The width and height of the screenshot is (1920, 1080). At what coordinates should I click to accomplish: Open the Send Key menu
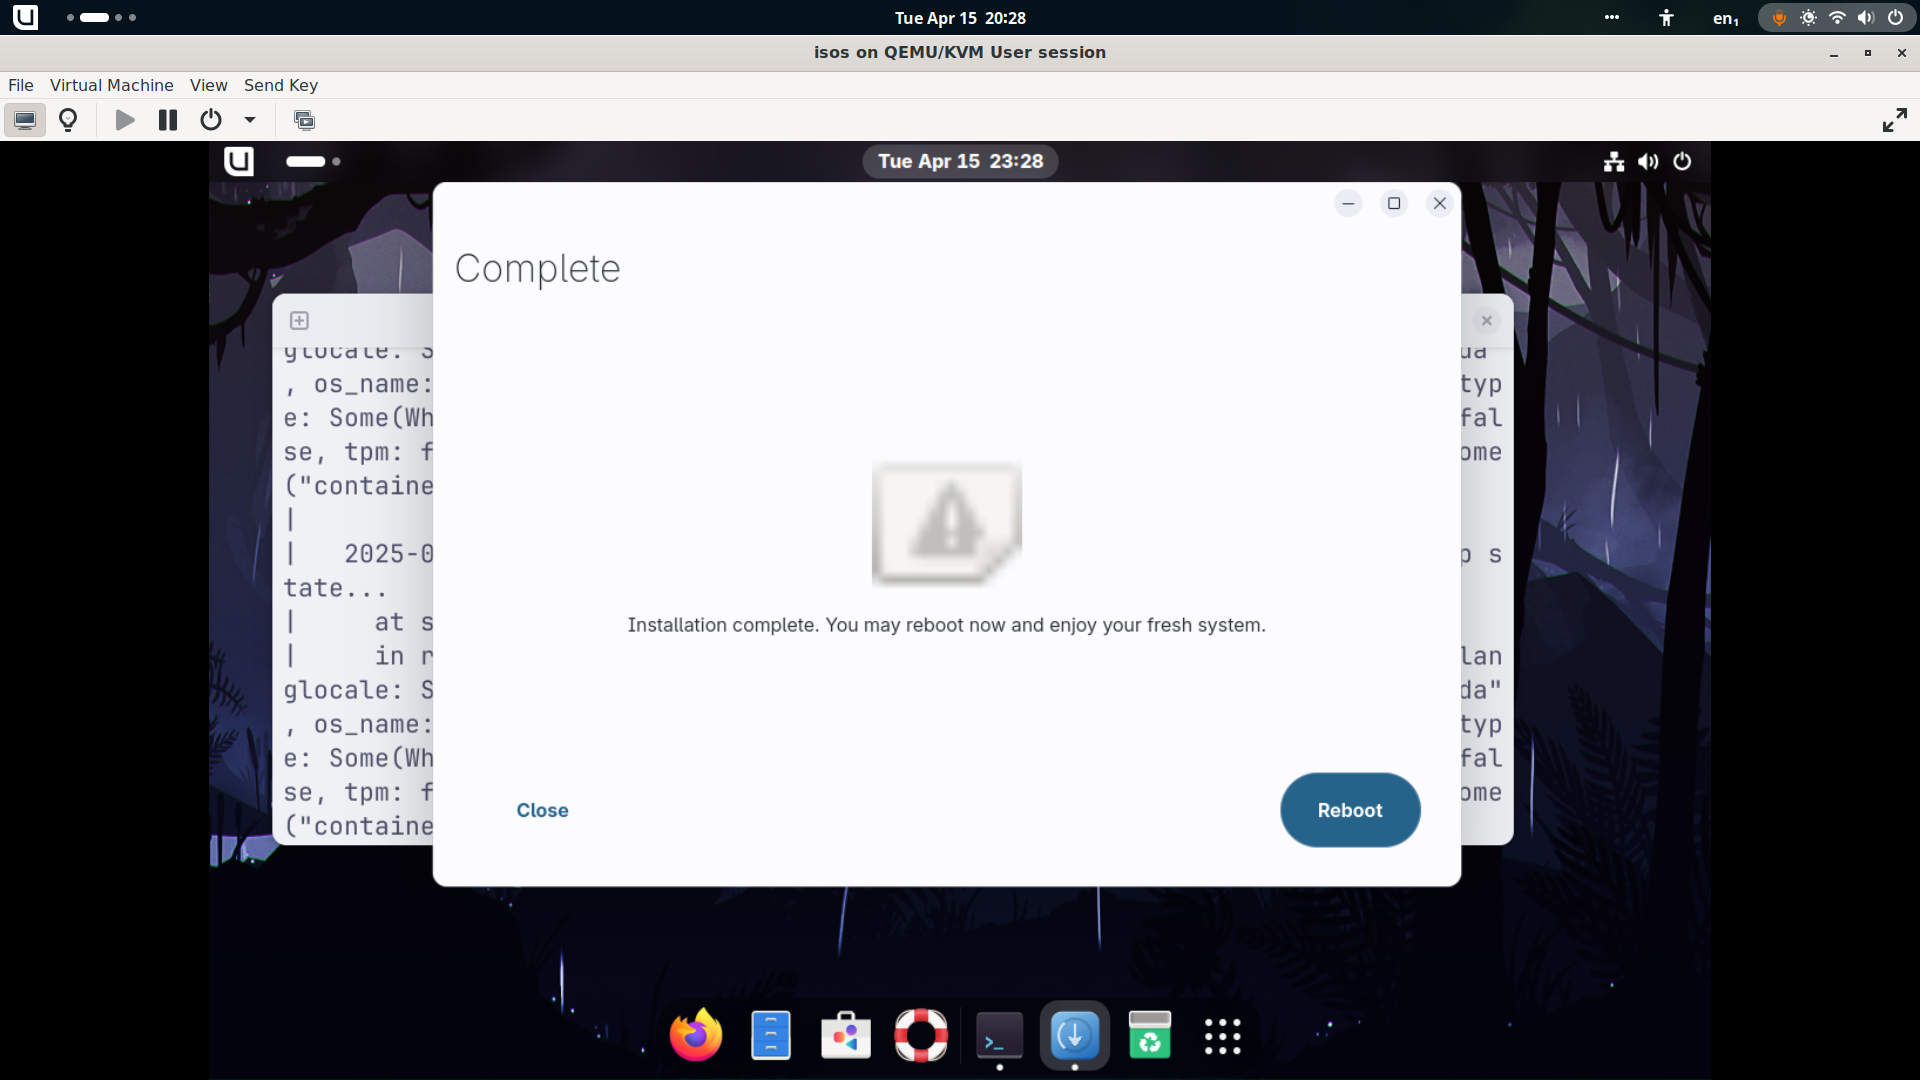[x=280, y=85]
